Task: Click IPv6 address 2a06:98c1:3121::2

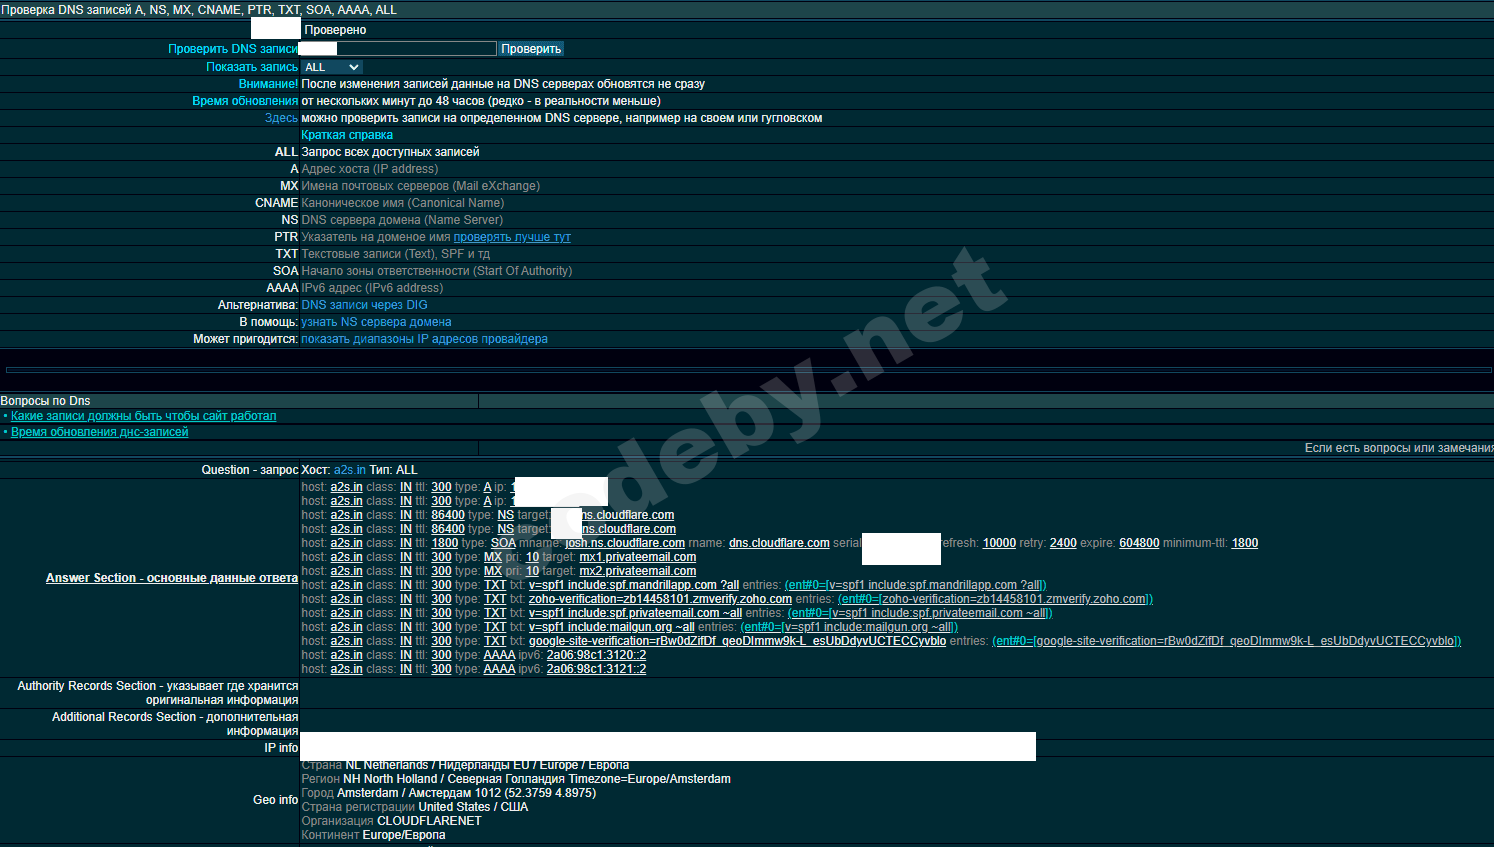Action: pyautogui.click(x=596, y=669)
